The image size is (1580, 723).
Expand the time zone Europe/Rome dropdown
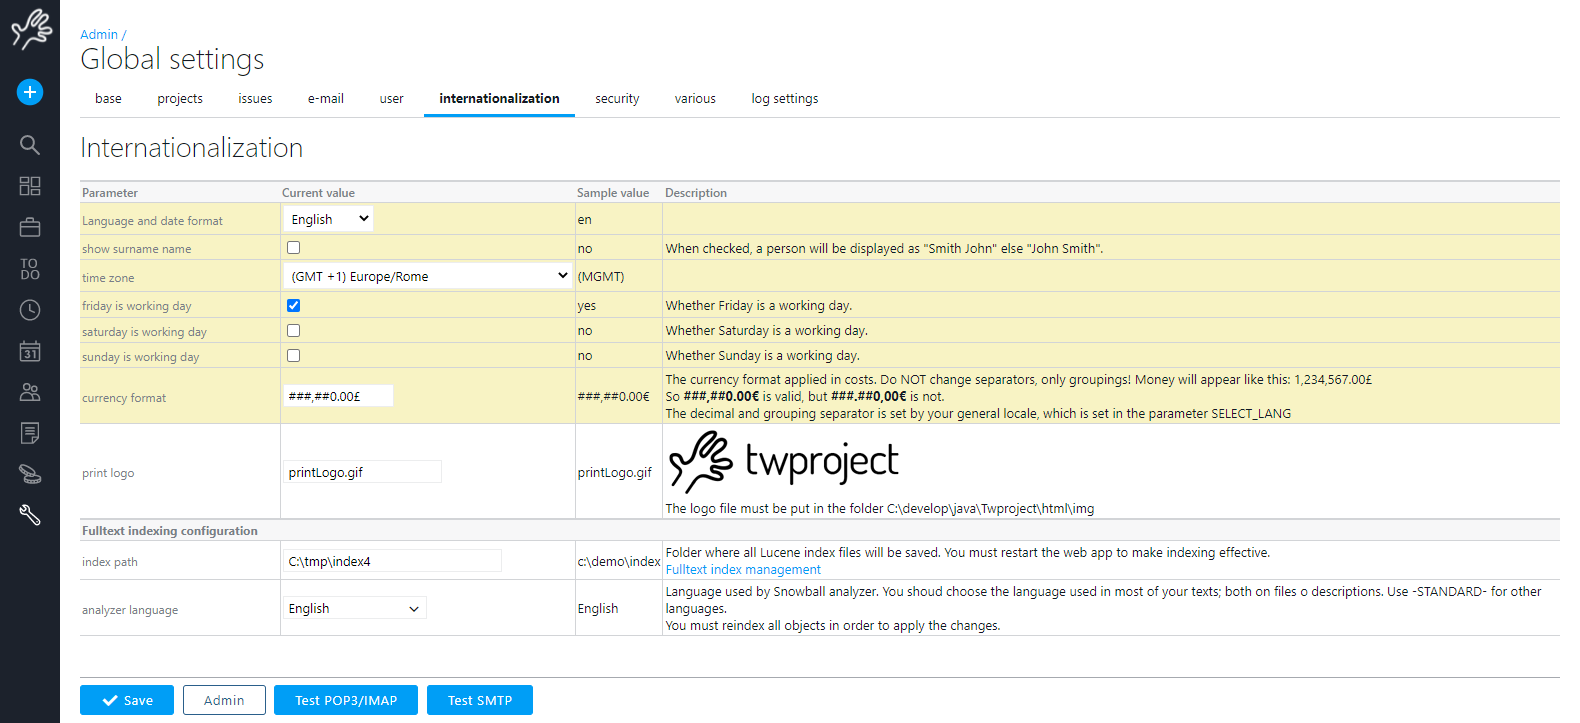click(x=428, y=276)
